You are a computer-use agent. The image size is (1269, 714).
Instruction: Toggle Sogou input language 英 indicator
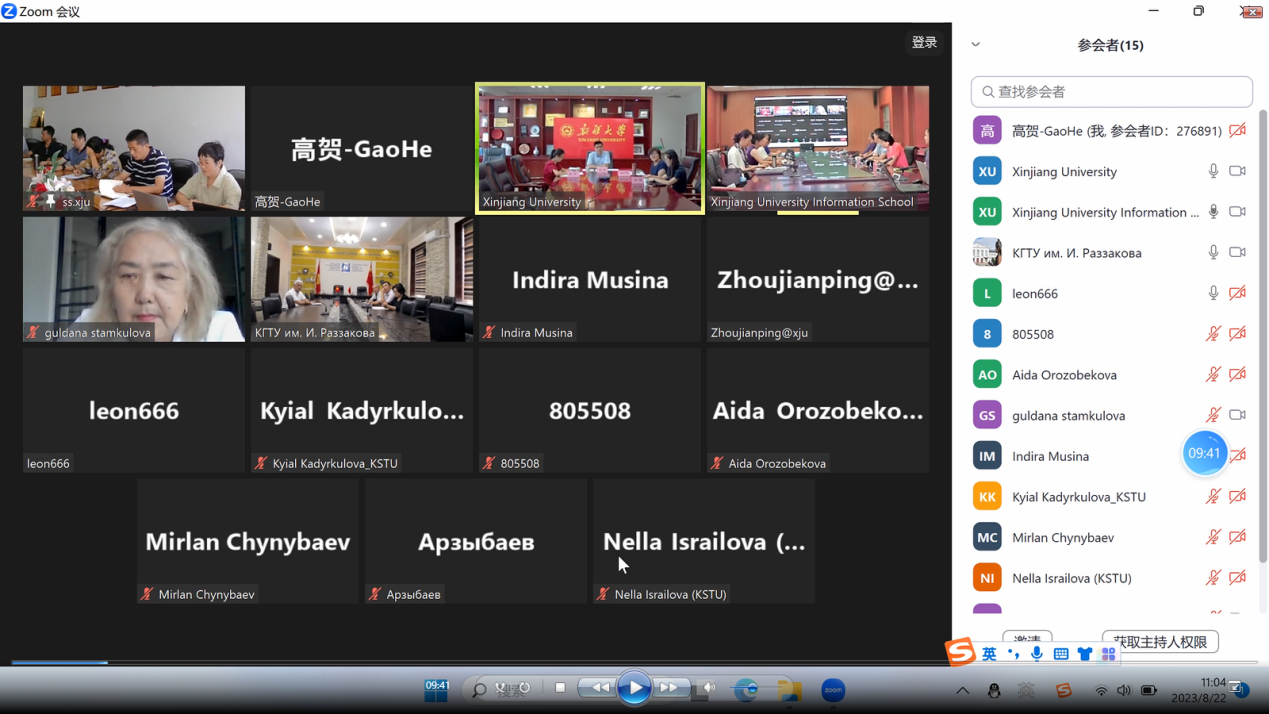coord(989,654)
